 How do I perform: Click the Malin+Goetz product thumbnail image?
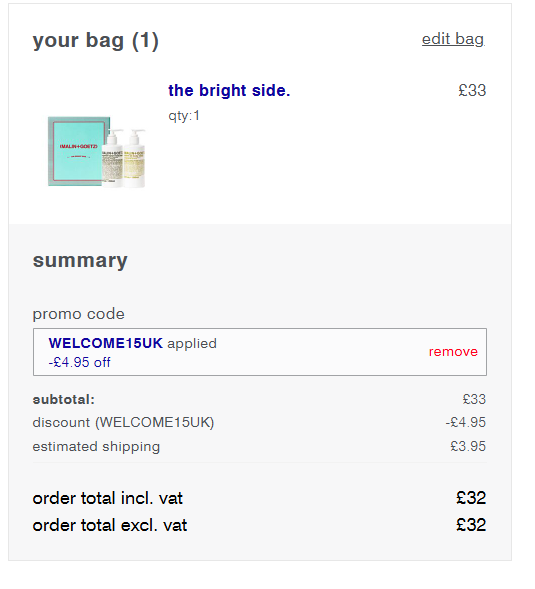(97, 151)
